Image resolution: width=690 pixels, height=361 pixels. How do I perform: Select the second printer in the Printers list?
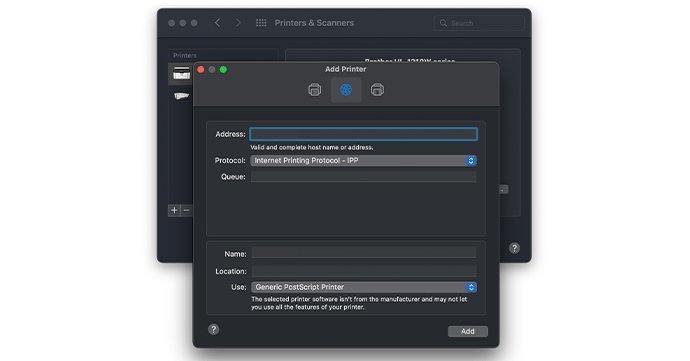181,96
